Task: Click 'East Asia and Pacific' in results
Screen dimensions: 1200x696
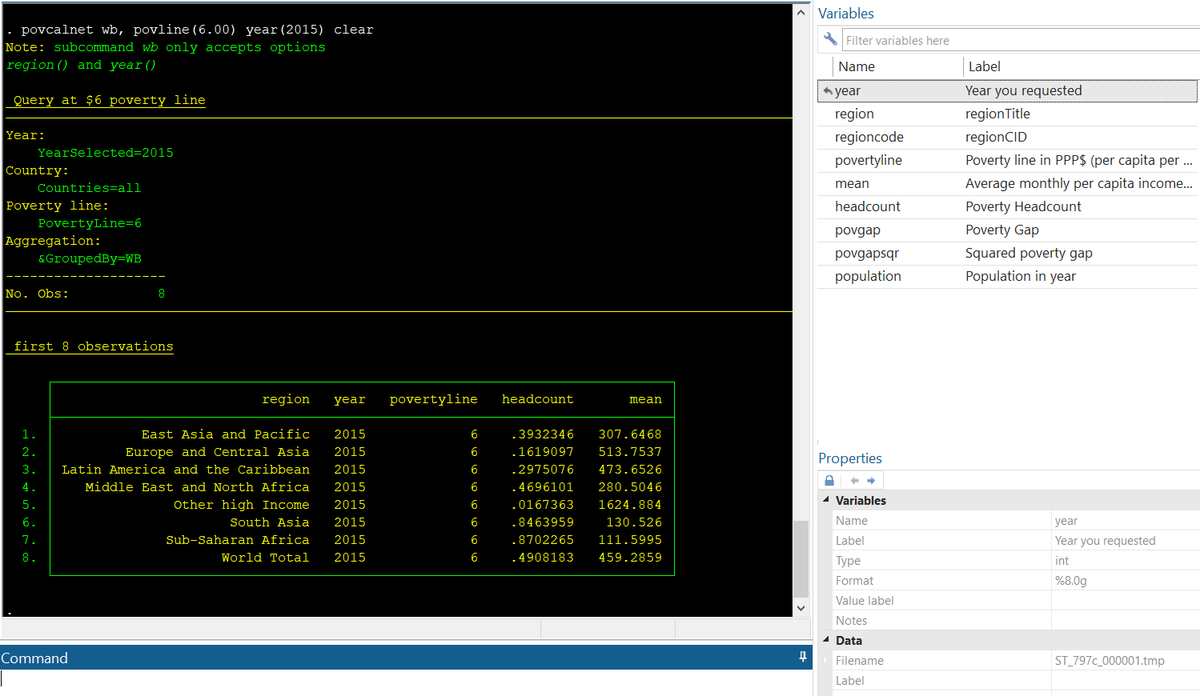Action: click(x=225, y=434)
